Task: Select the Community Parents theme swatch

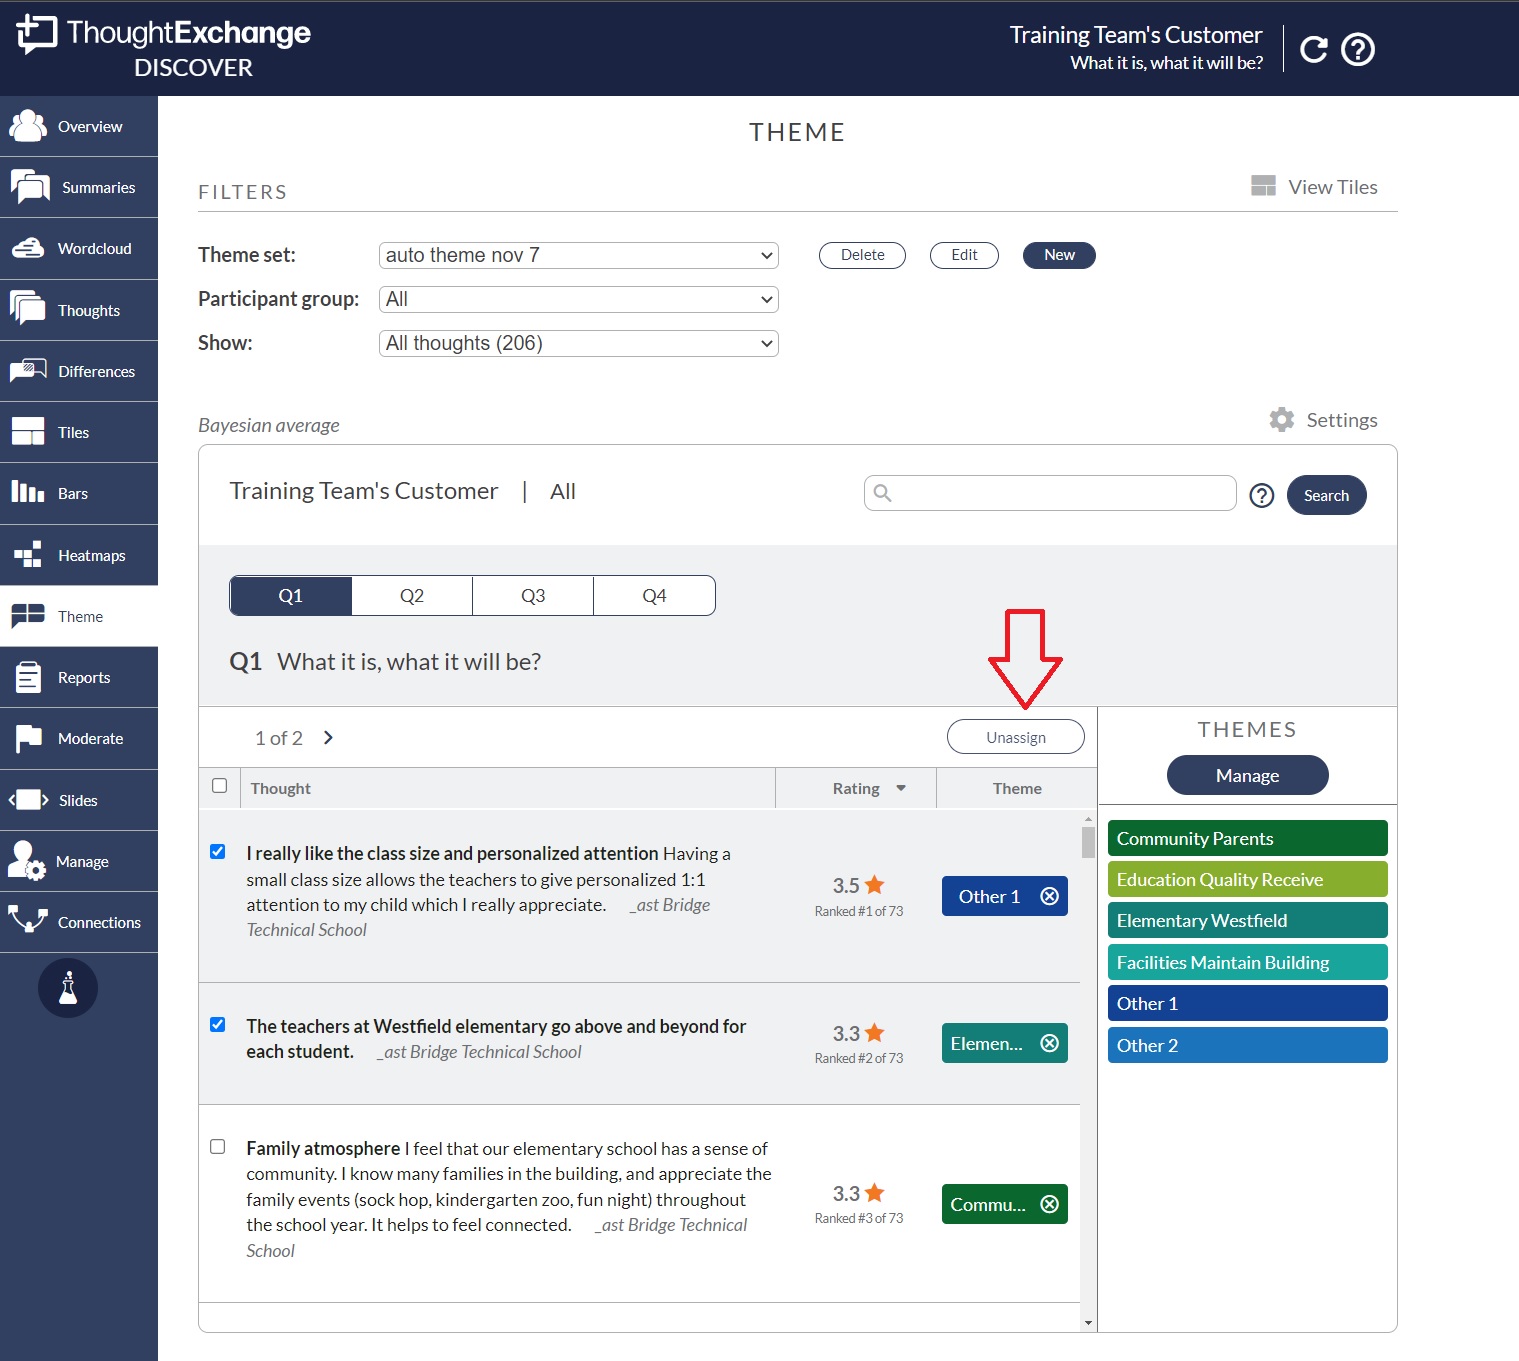Action: click(1247, 838)
